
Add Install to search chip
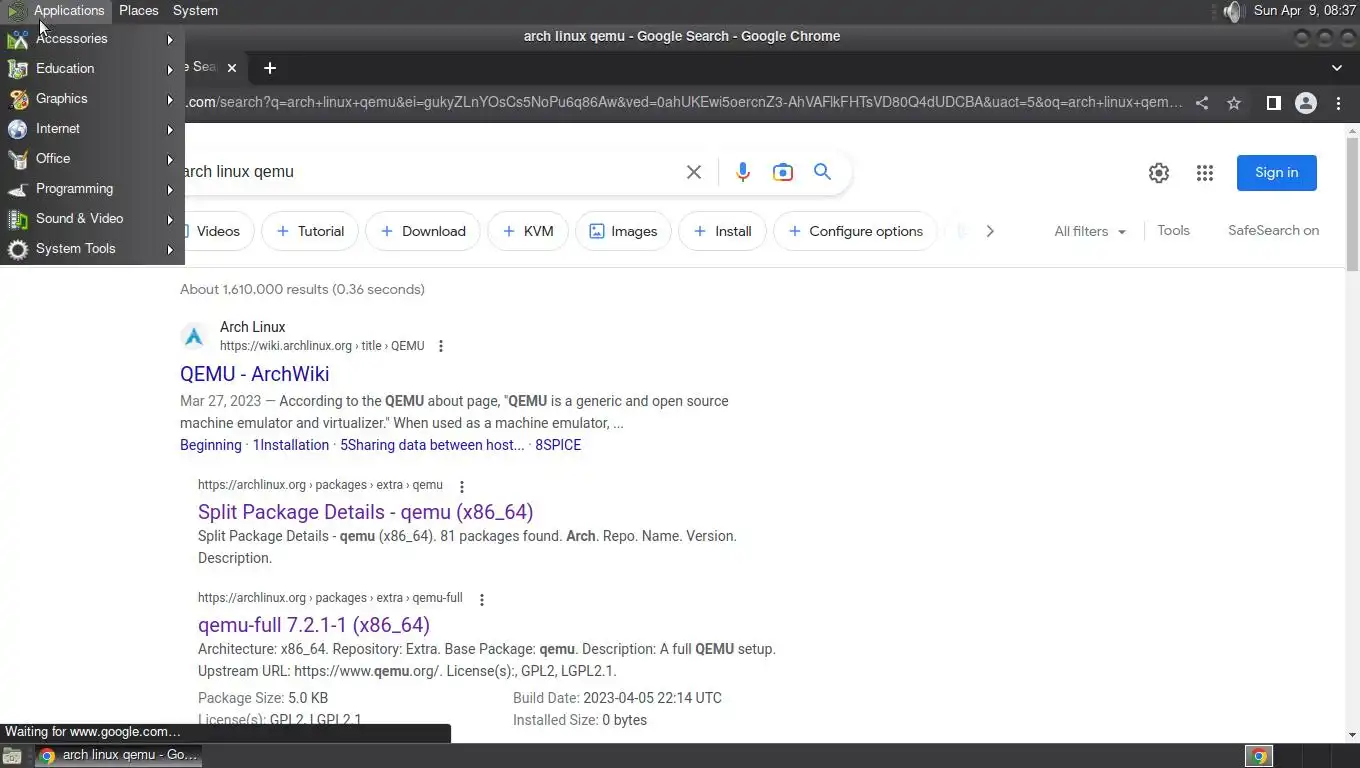722,231
